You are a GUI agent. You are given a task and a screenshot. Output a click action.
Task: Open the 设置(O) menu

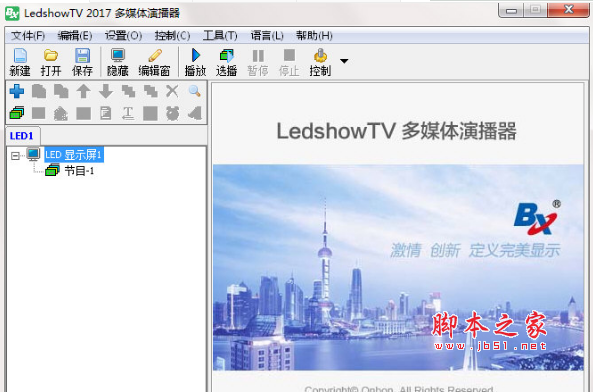(x=123, y=36)
